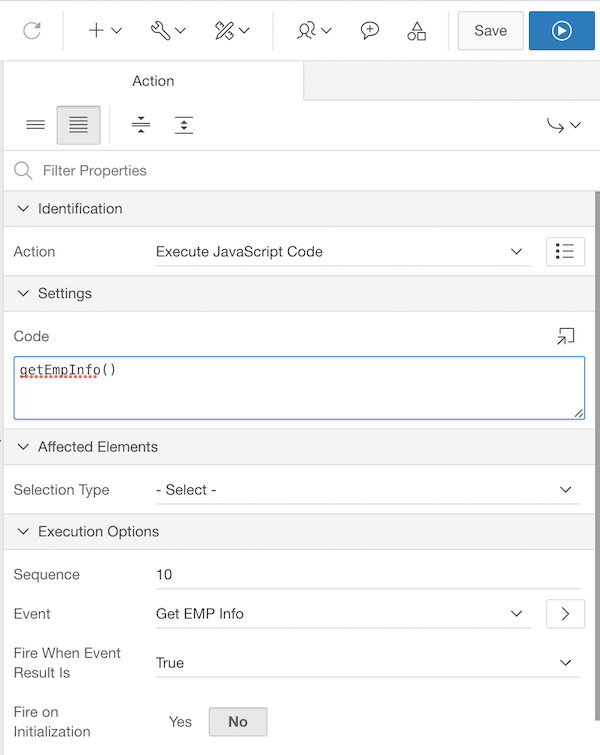The width and height of the screenshot is (600, 755).
Task: Click the undo/refresh arrow icon
Action: 32,31
